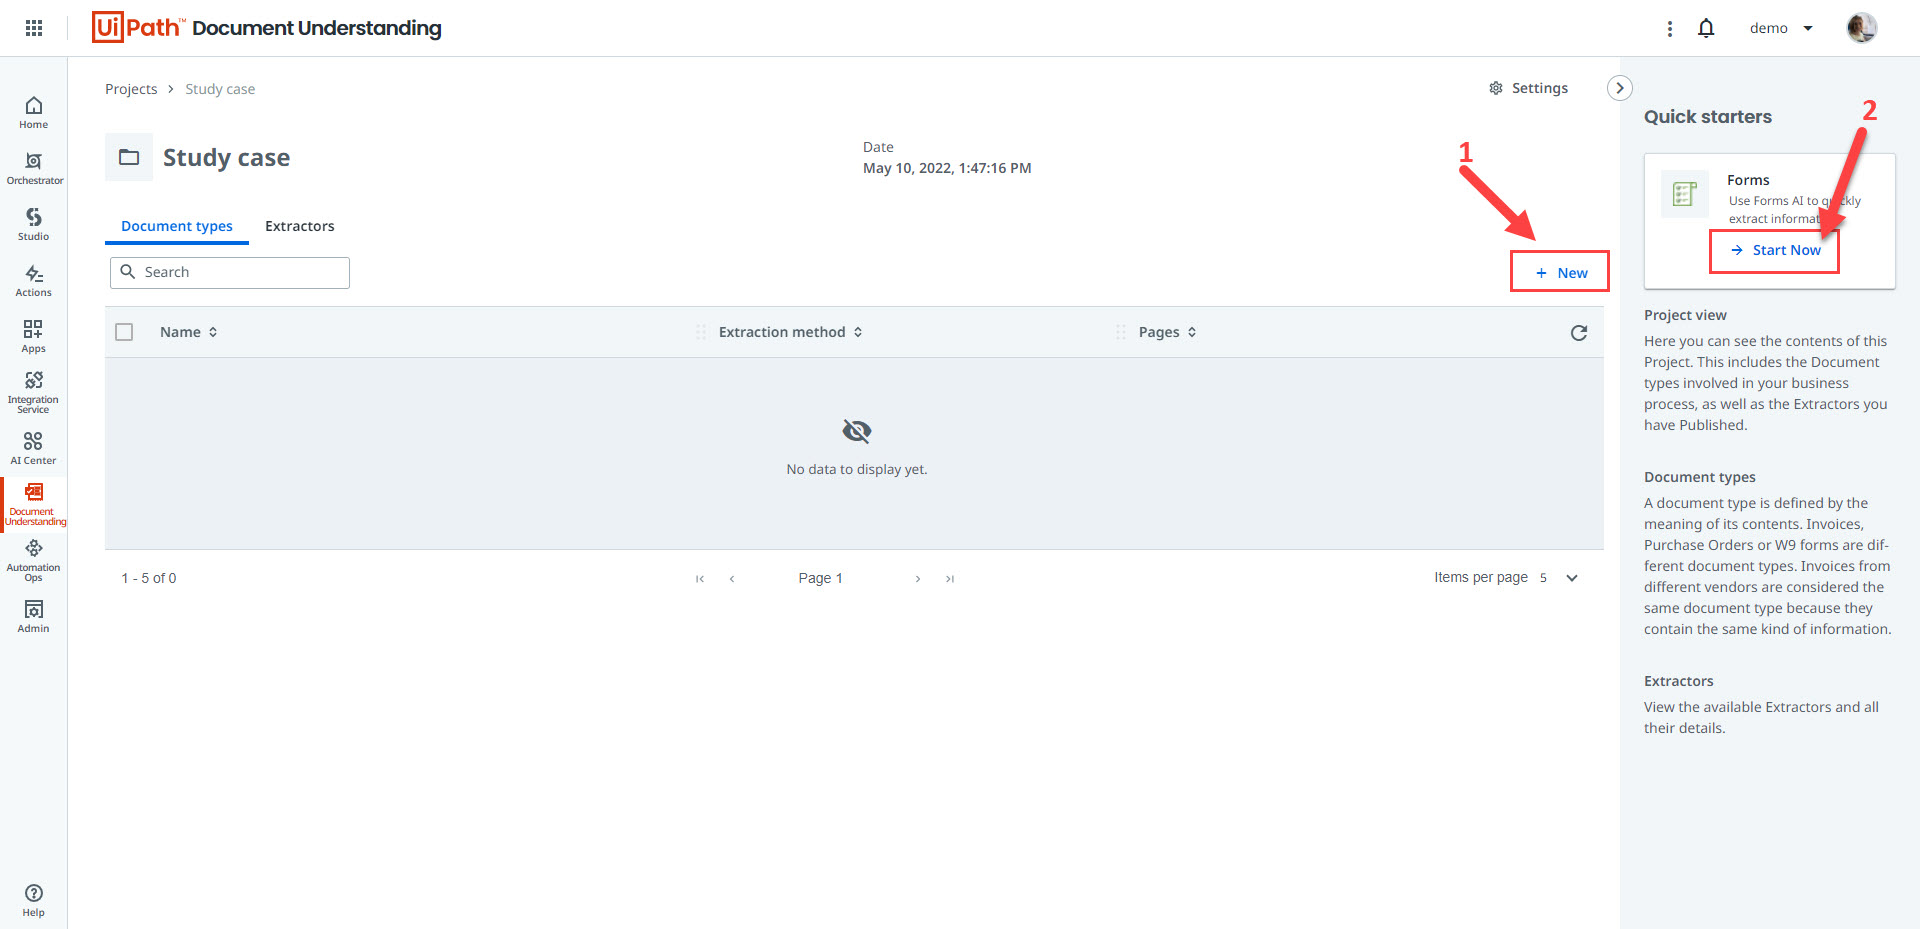Go to the previous page
1920x929 pixels.
pos(732,578)
